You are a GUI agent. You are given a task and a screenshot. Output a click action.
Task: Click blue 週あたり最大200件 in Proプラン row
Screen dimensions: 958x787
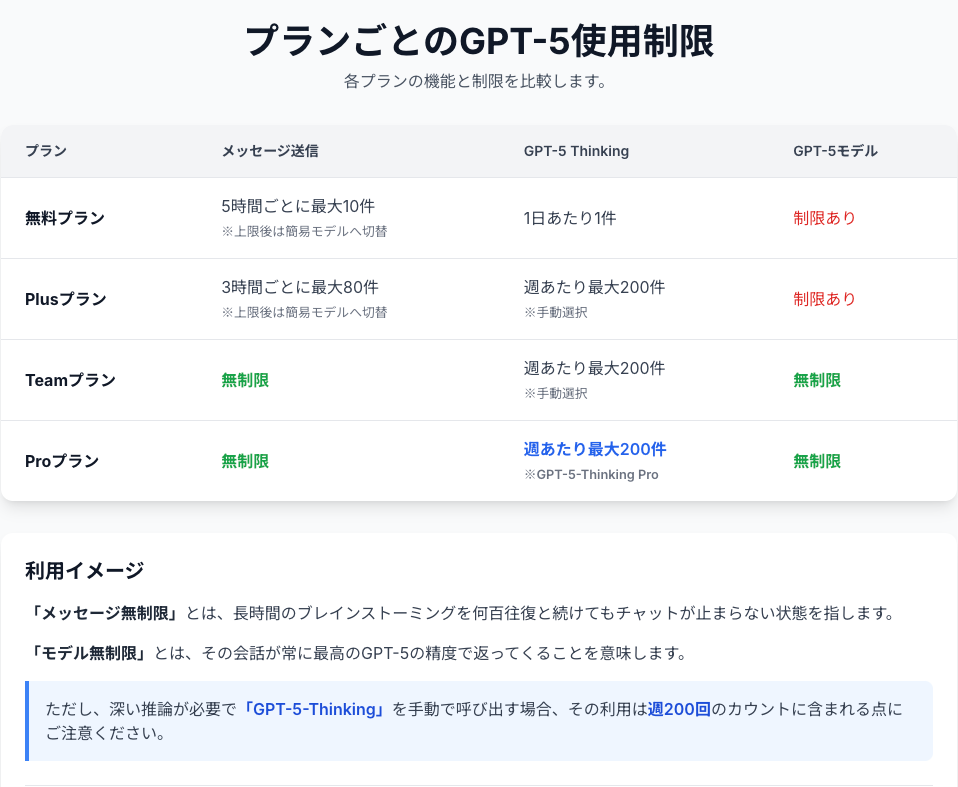[595, 449]
